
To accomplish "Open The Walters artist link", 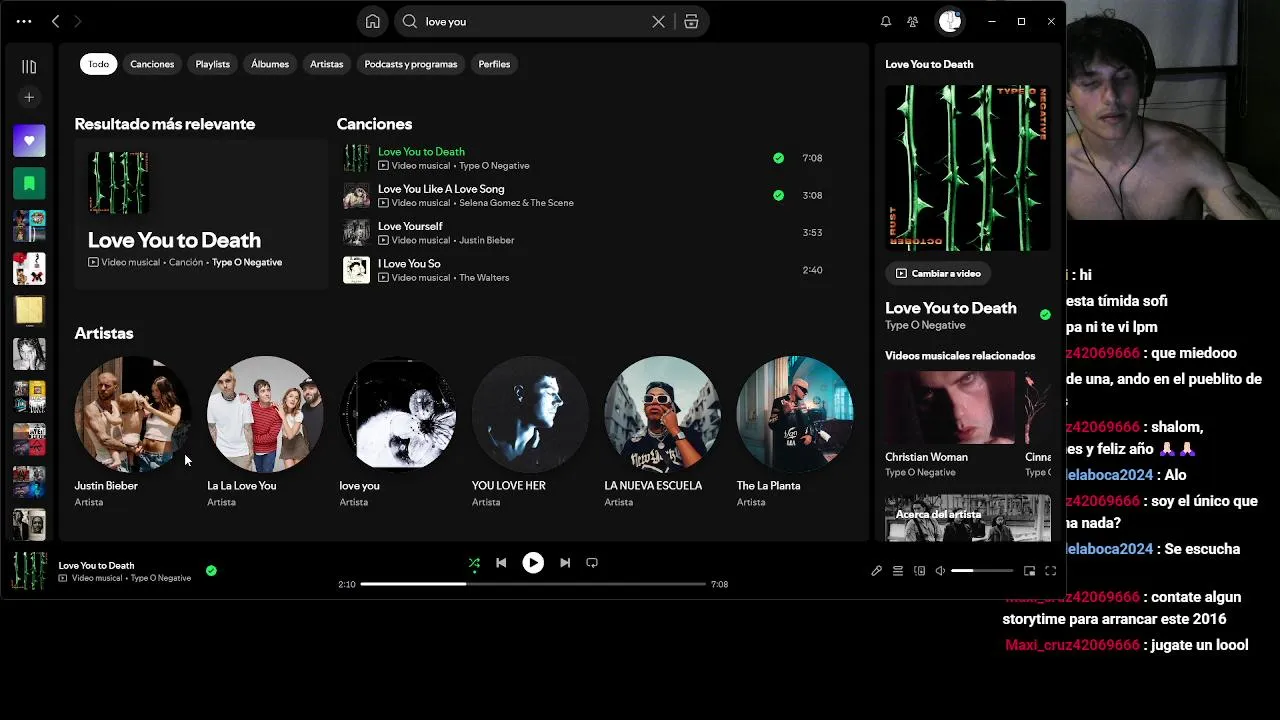I will click(484, 278).
